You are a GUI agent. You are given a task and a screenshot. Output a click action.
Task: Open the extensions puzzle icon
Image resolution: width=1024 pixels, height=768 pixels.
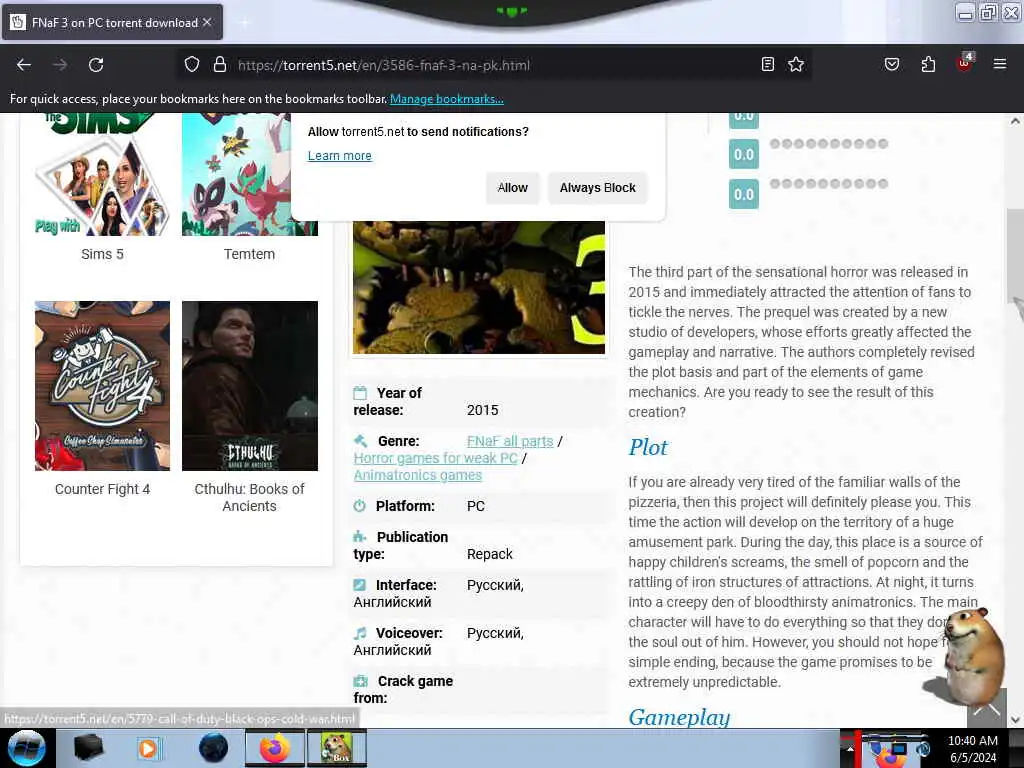coord(928,64)
